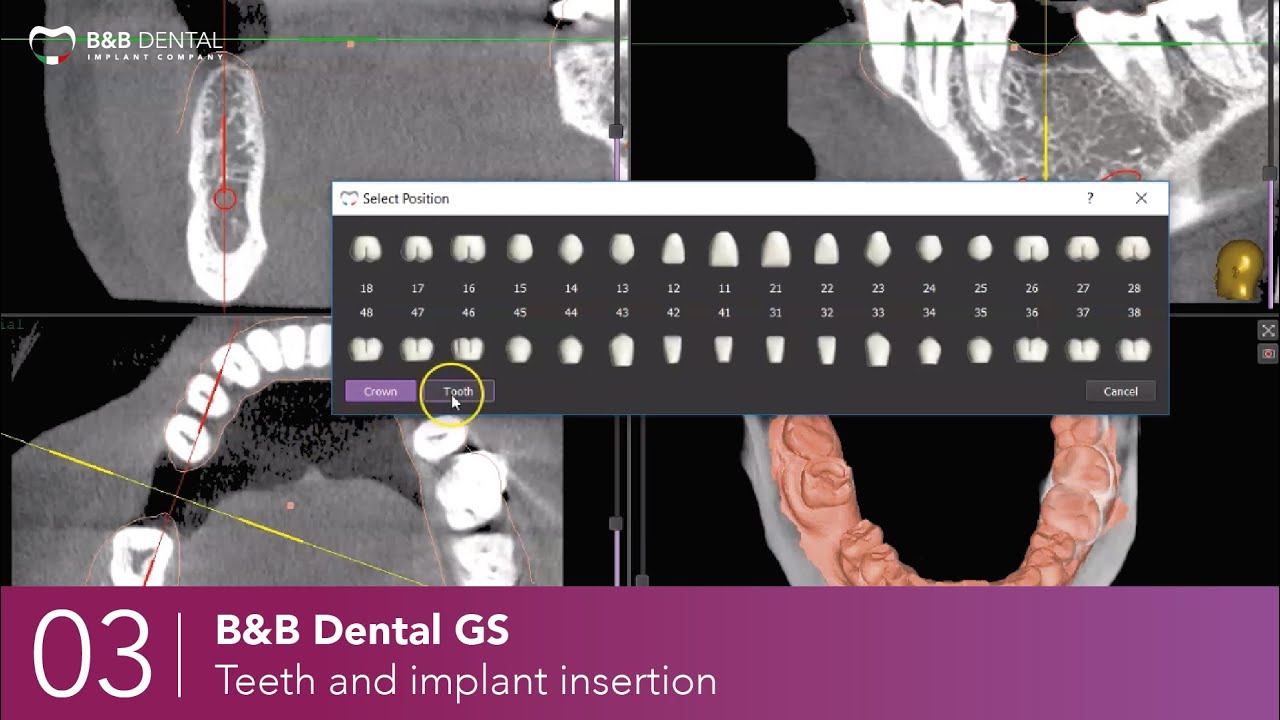Pick tooth 22 icon
The width and height of the screenshot is (1280, 720).
click(x=826, y=249)
